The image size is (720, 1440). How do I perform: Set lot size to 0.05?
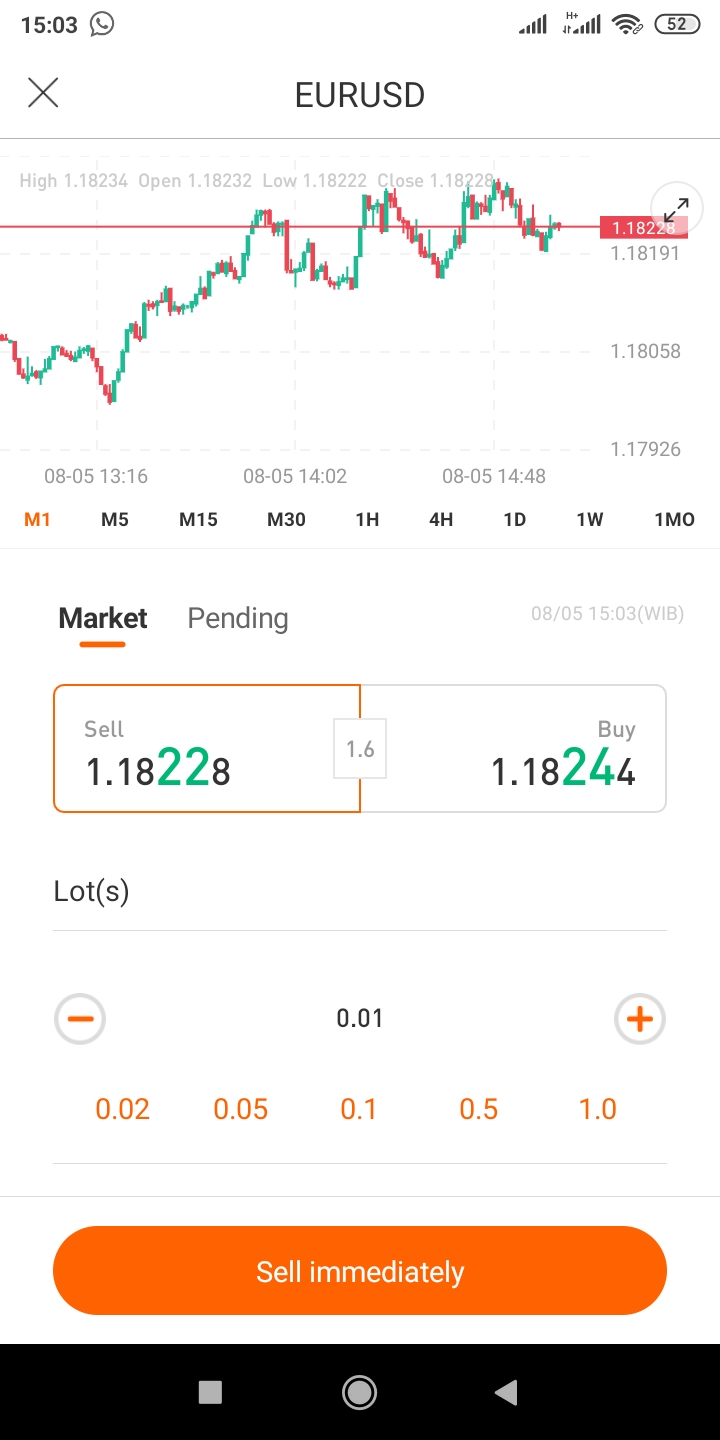coord(241,1109)
